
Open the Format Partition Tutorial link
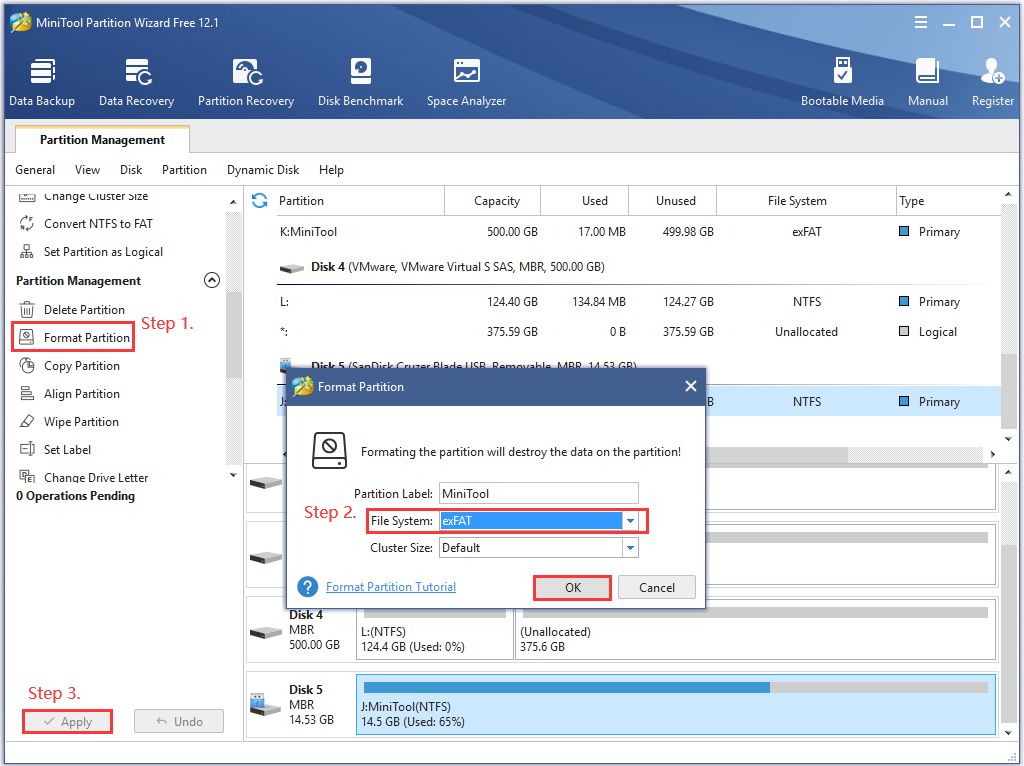click(x=391, y=587)
